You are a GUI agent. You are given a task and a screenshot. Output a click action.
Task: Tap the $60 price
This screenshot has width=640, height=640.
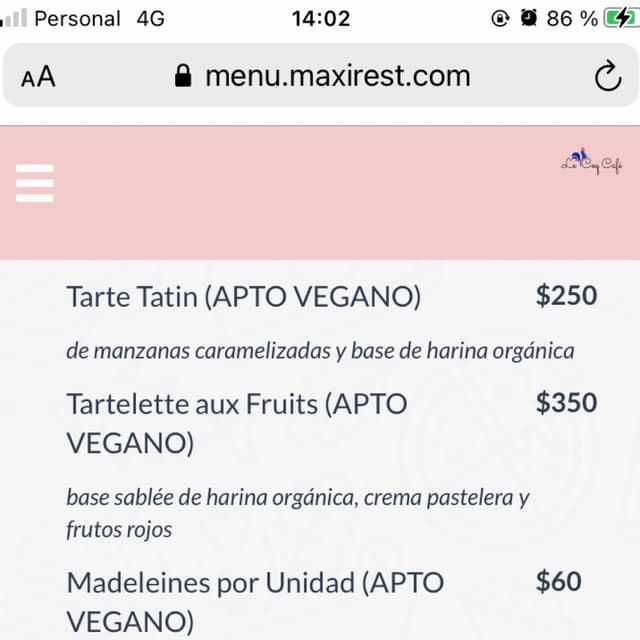(x=558, y=581)
